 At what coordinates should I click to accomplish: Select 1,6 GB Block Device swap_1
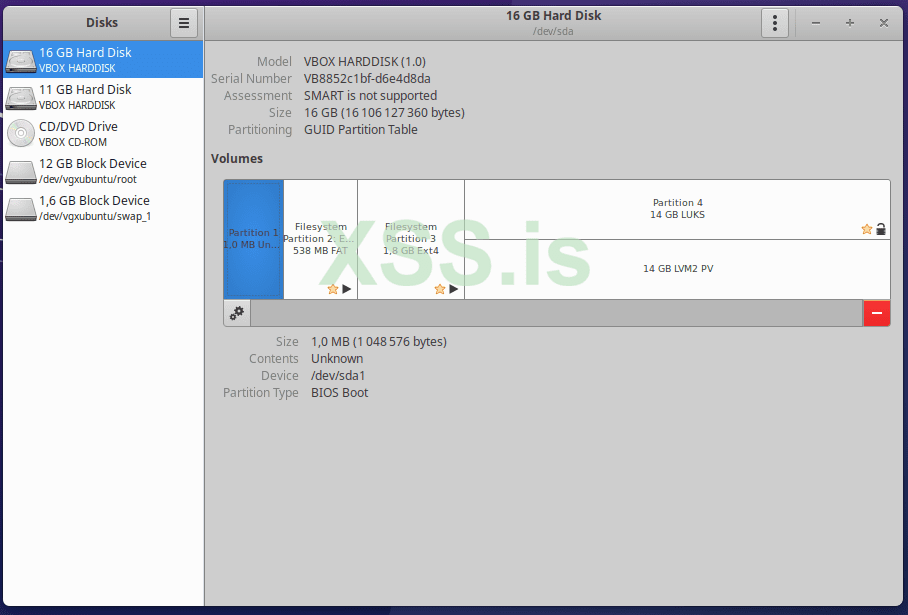(x=103, y=207)
